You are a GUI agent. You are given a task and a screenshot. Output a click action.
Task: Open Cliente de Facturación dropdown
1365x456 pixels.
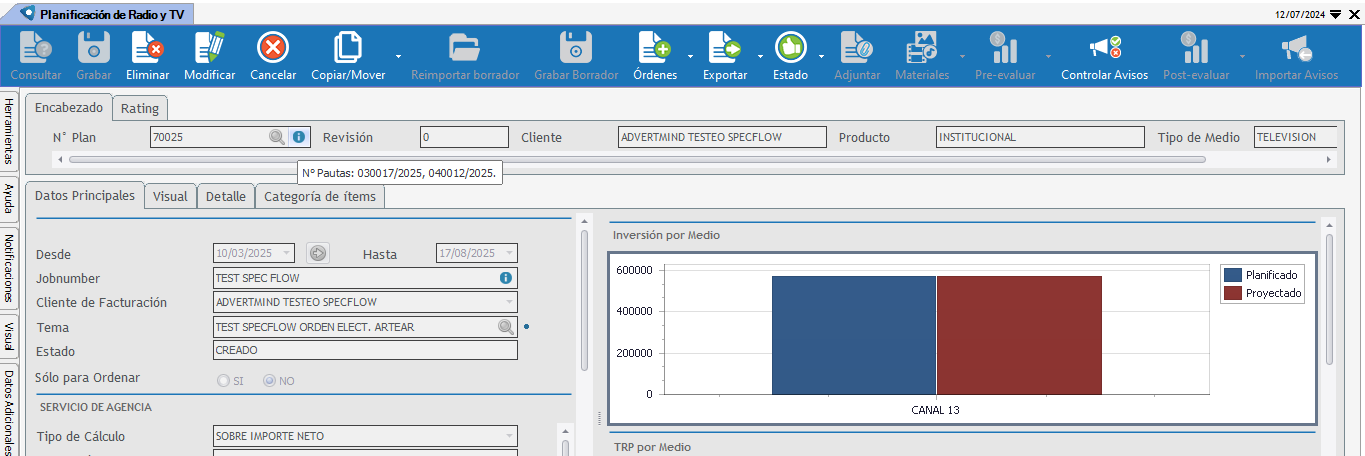pos(510,302)
